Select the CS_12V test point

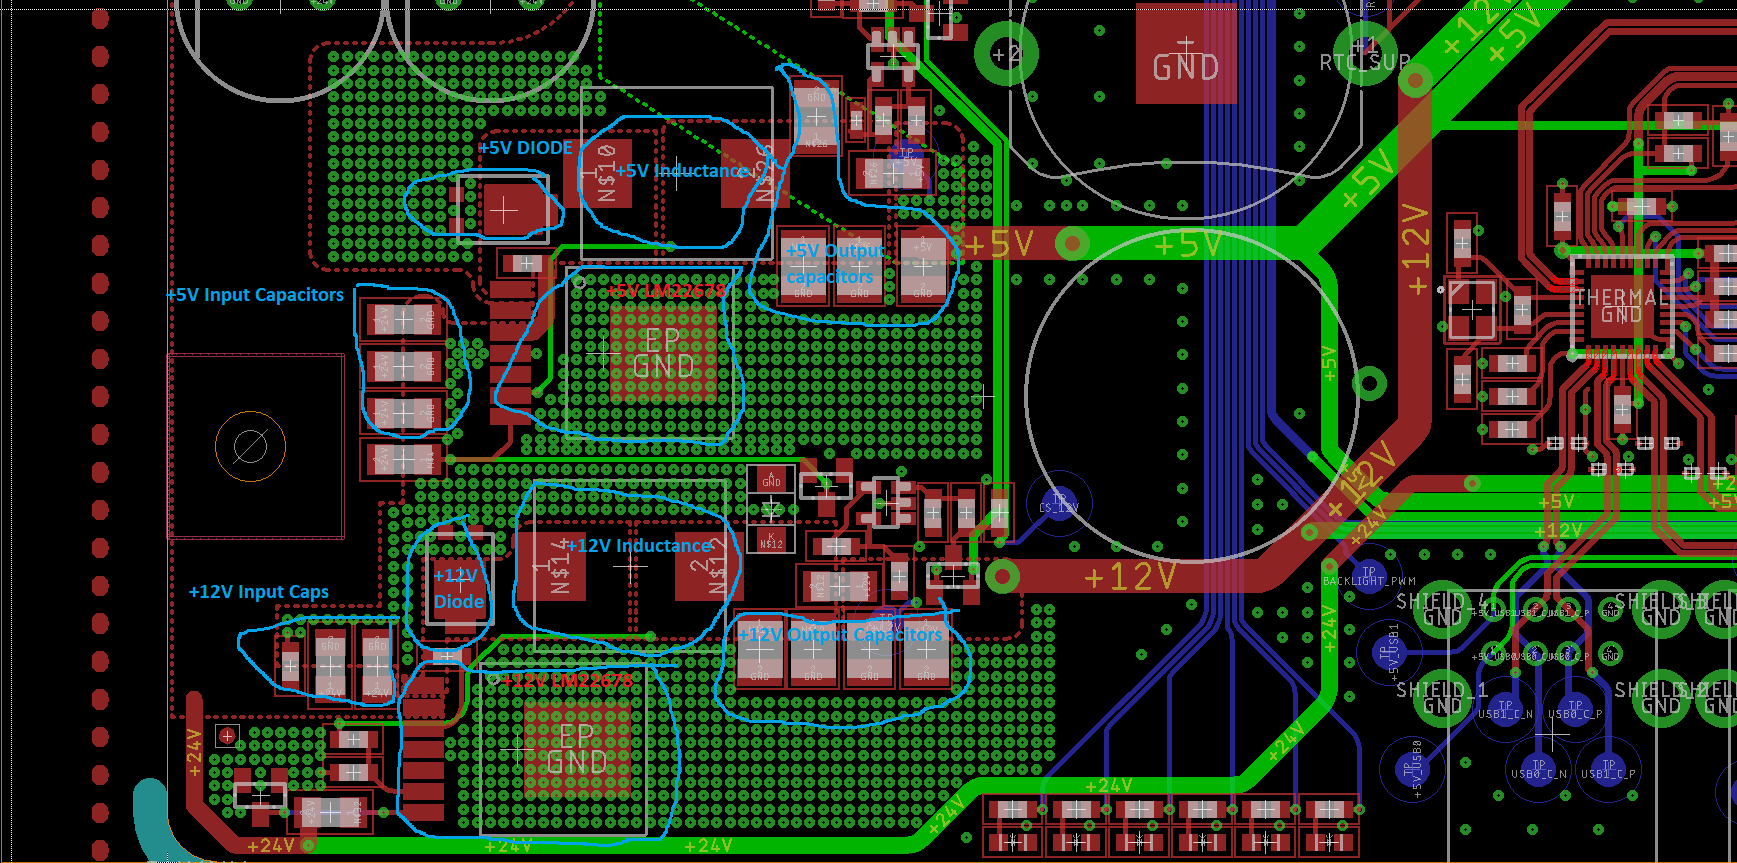point(1060,503)
